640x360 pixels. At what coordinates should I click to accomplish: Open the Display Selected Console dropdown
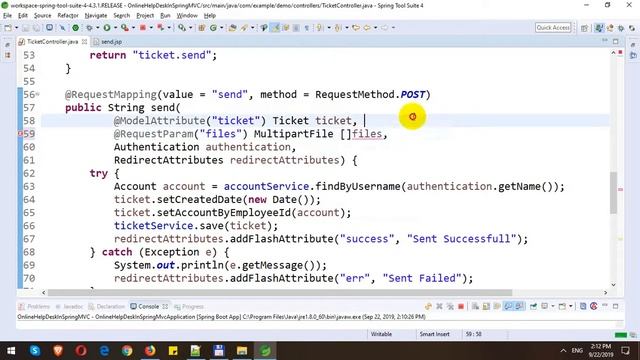553,306
